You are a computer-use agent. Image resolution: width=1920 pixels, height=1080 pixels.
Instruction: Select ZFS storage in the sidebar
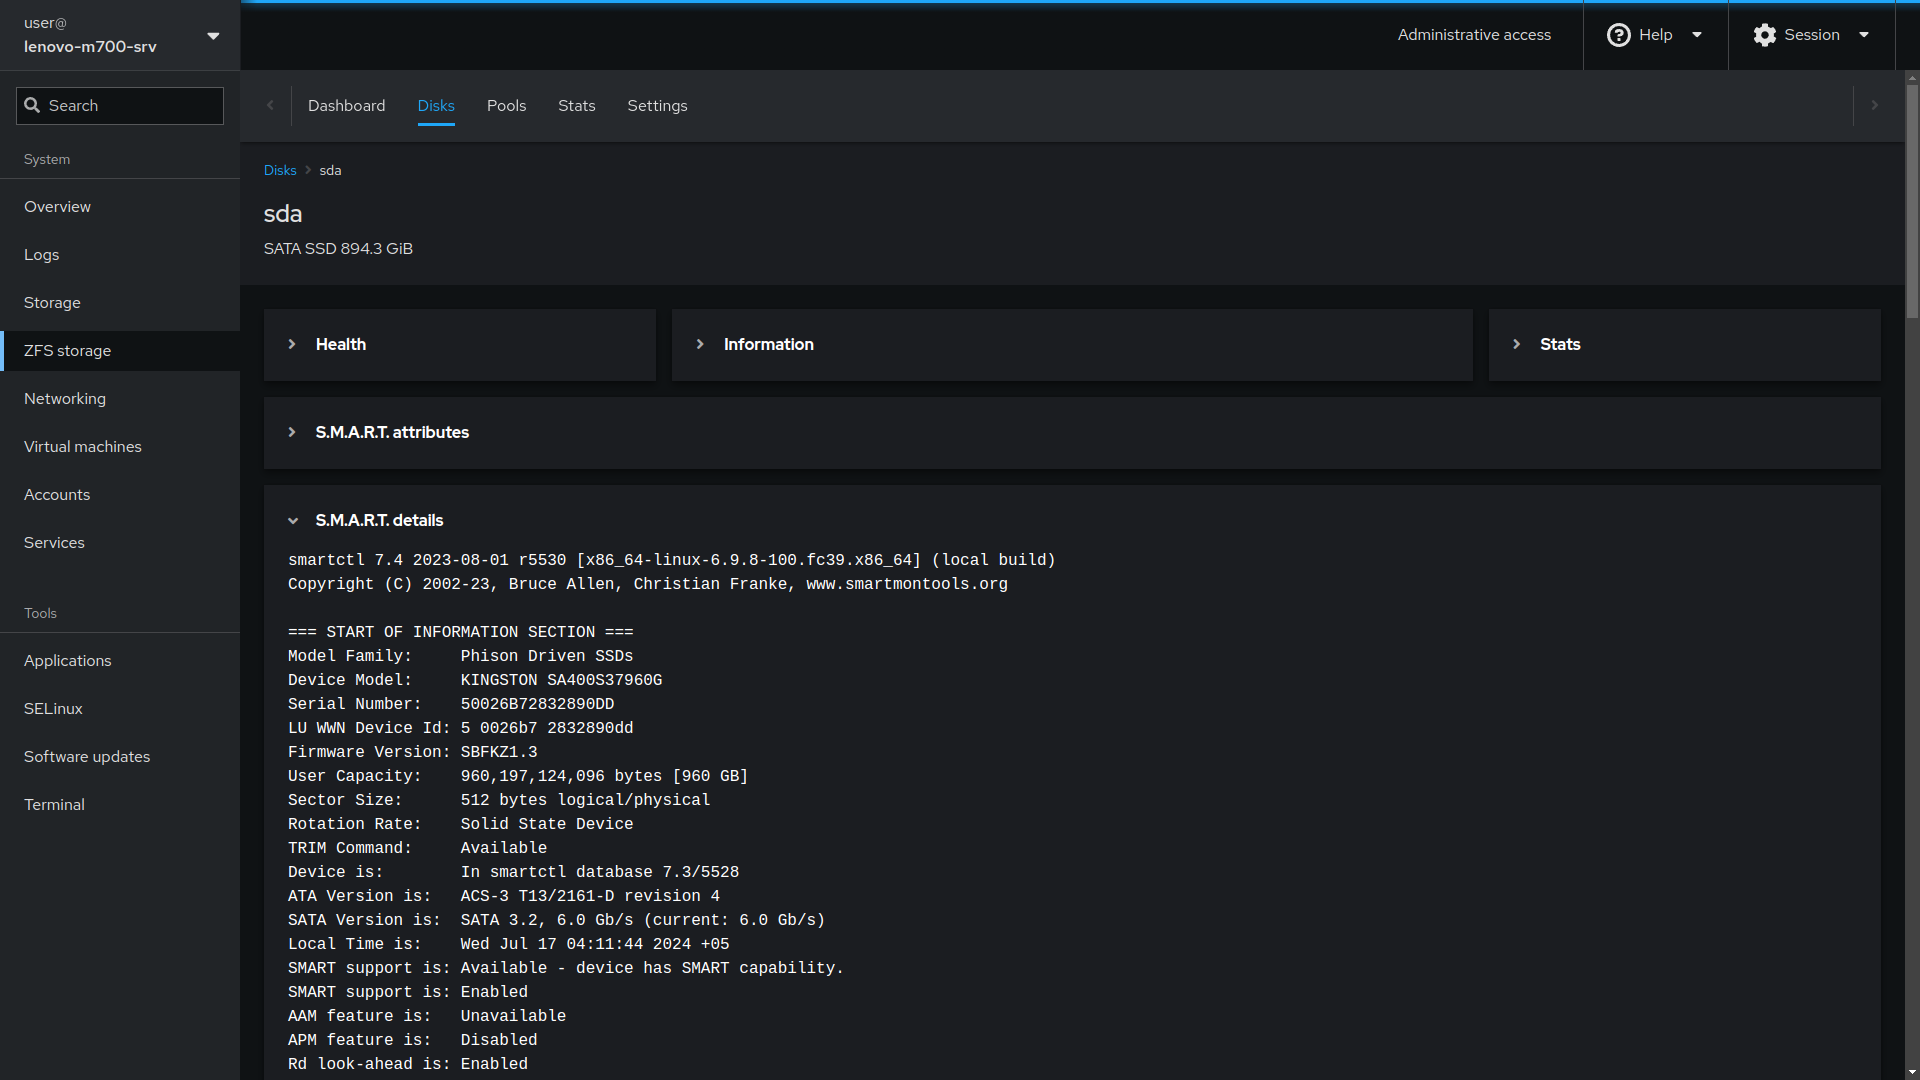click(120, 351)
